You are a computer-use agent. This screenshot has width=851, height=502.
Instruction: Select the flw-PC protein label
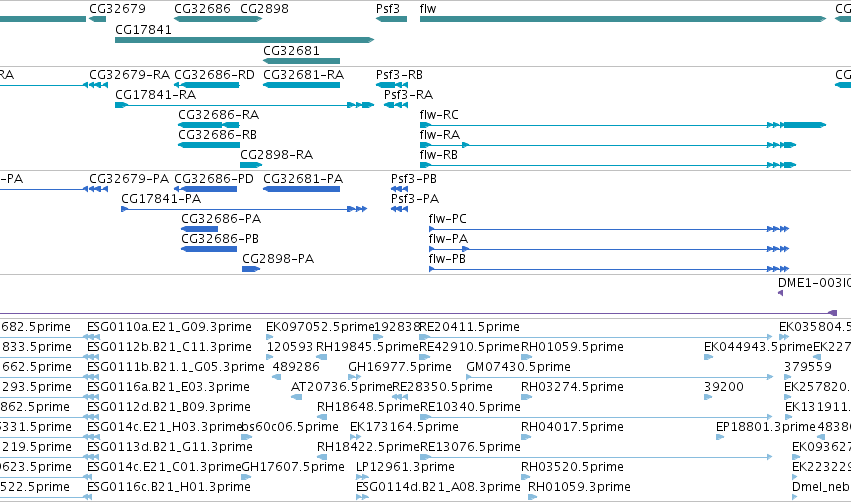(447, 219)
